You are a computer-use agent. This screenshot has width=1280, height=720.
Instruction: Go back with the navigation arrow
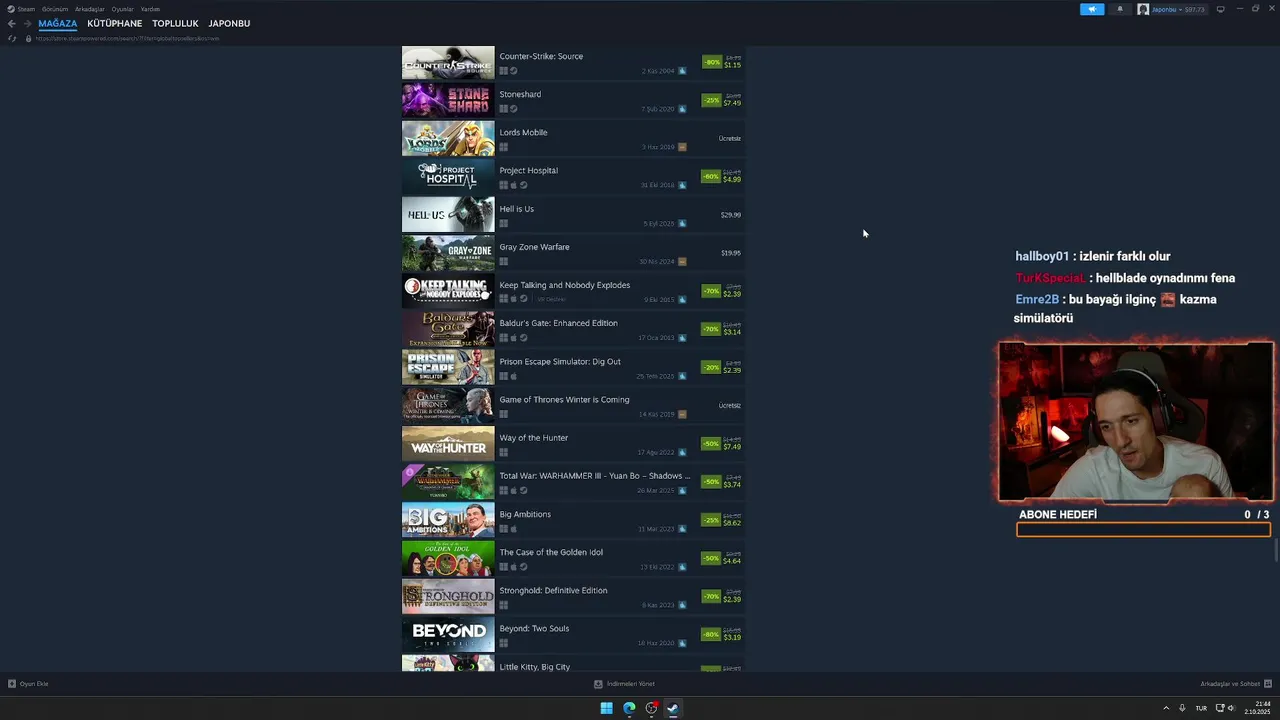click(x=12, y=23)
